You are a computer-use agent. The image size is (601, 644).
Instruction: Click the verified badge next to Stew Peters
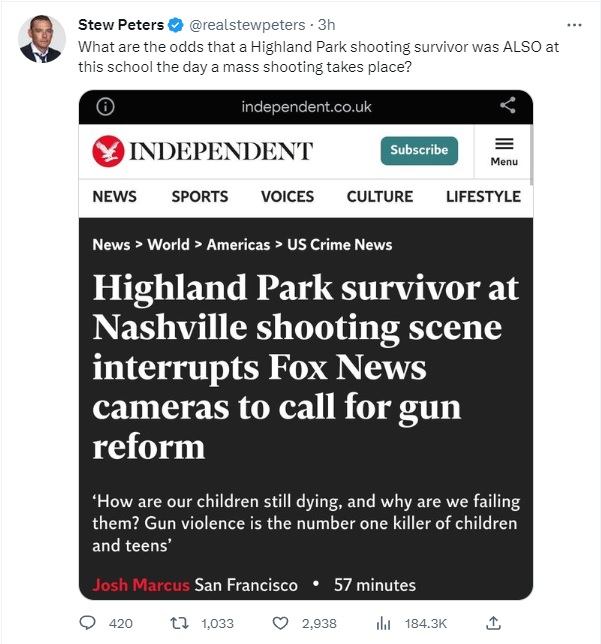[x=176, y=25]
